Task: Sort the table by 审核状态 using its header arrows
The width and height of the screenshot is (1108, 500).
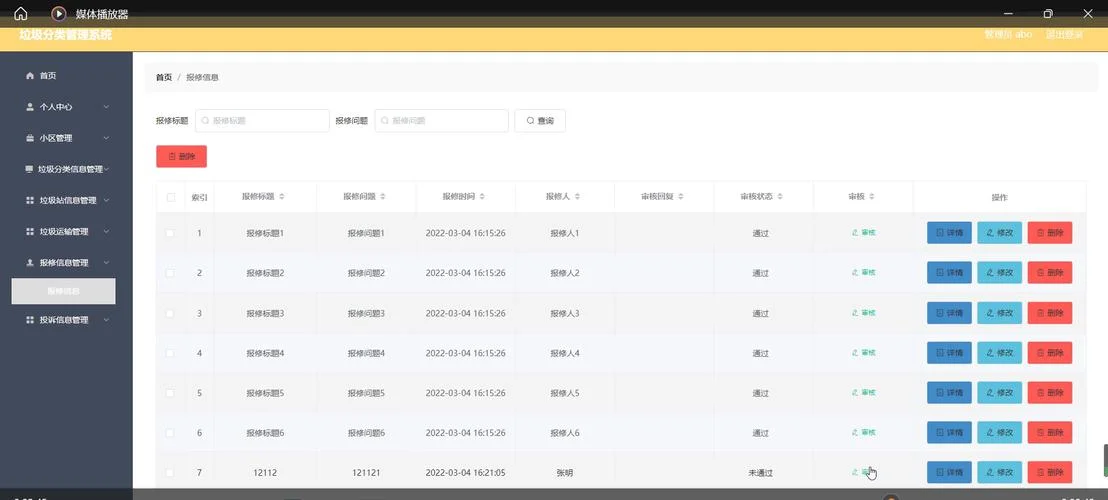Action: point(780,197)
